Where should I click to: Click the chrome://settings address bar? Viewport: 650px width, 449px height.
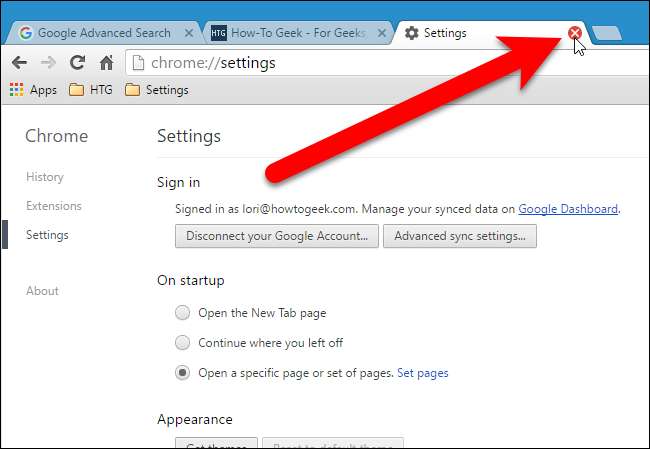click(388, 63)
